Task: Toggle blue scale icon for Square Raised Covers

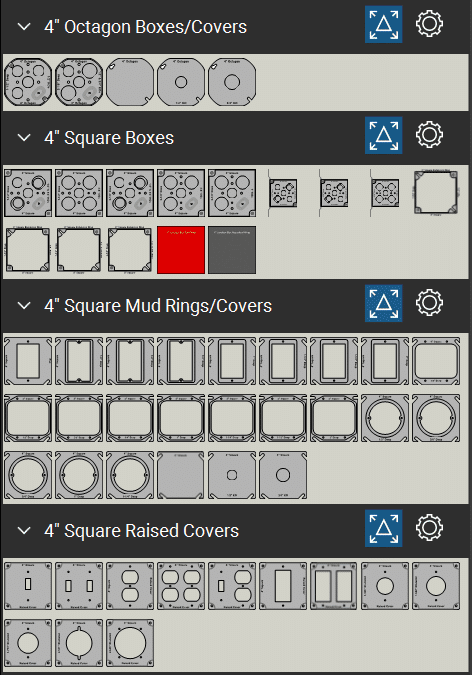Action: click(x=383, y=528)
